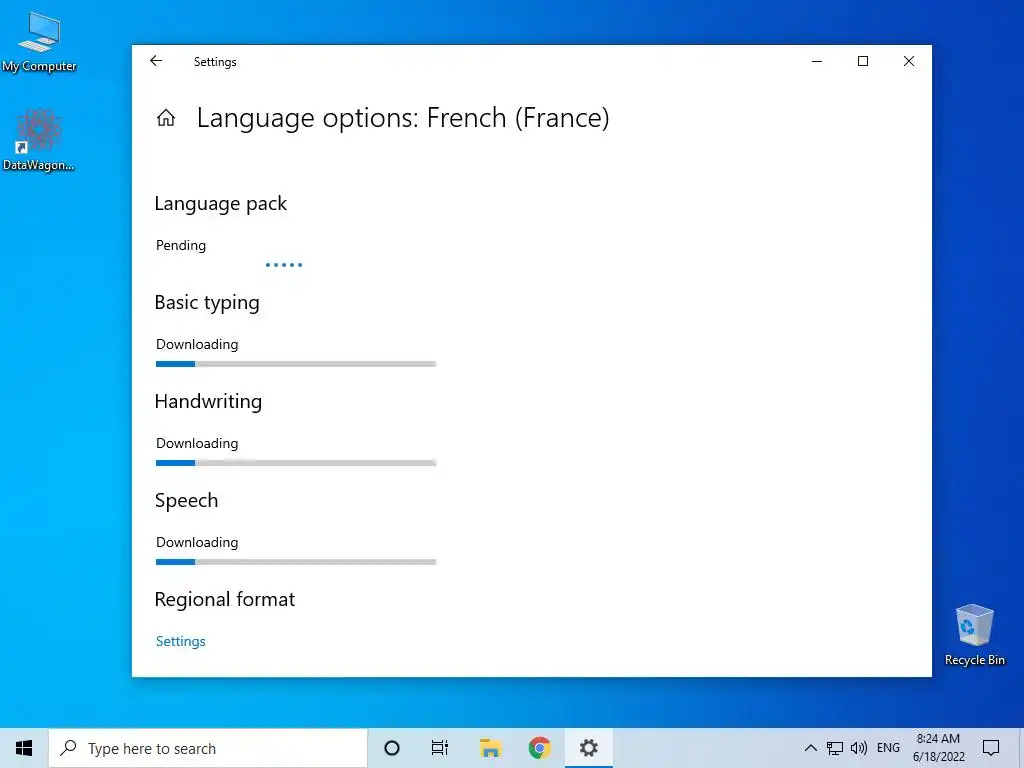Open the Action Center notifications icon

pyautogui.click(x=991, y=748)
